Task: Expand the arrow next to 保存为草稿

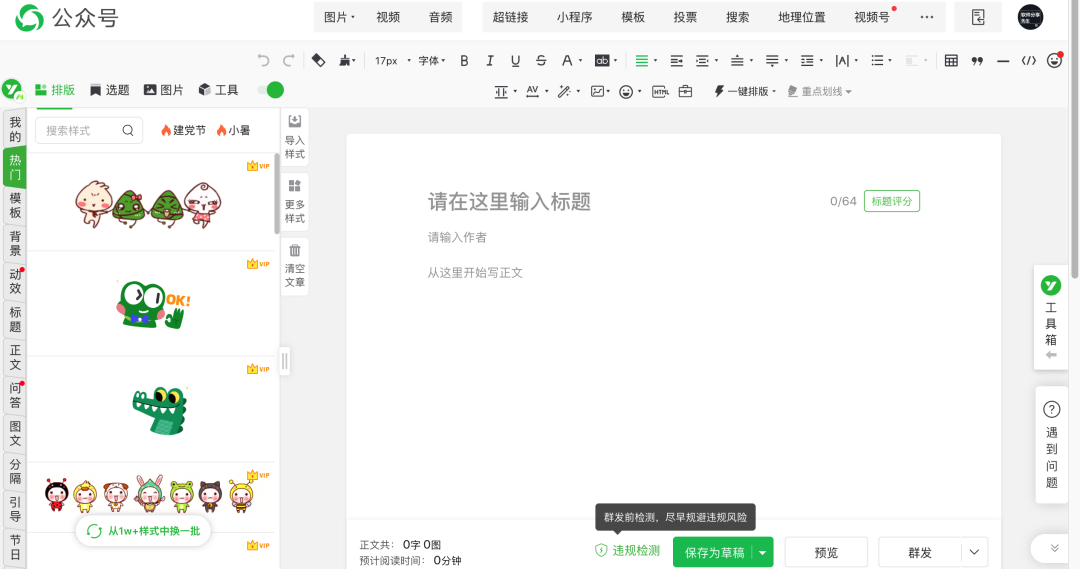Action: [762, 552]
